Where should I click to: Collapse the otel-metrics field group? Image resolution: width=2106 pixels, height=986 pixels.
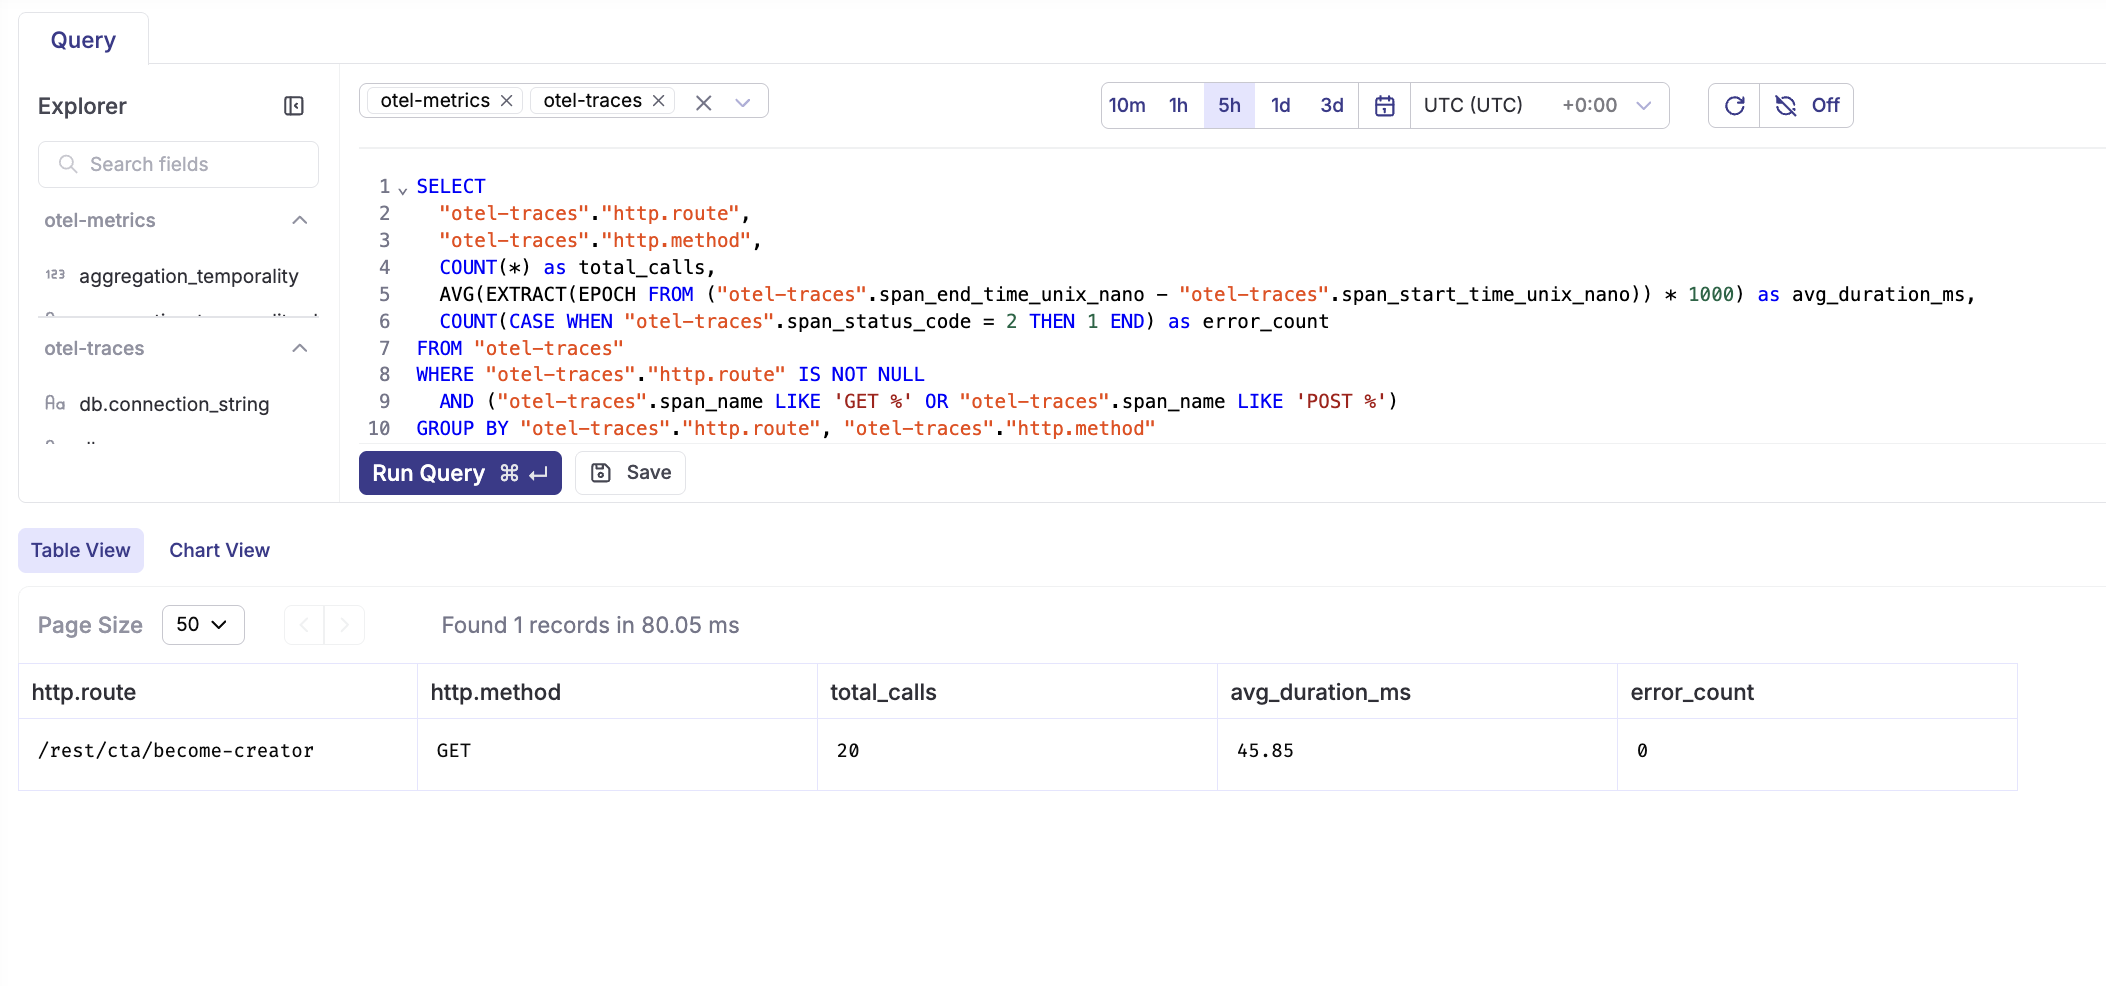point(299,221)
